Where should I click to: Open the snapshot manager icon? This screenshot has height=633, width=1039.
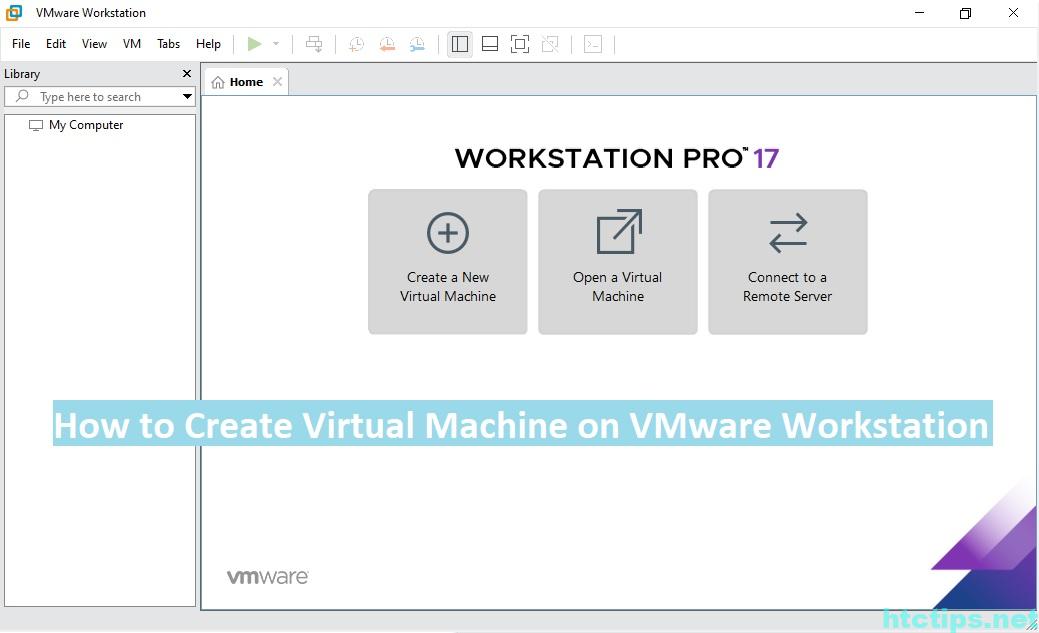pos(417,44)
